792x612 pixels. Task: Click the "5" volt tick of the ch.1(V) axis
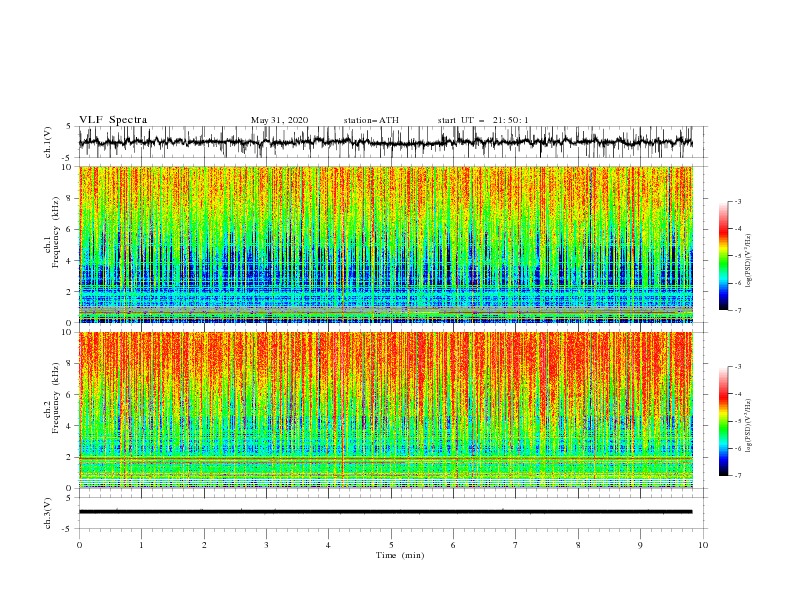point(71,127)
